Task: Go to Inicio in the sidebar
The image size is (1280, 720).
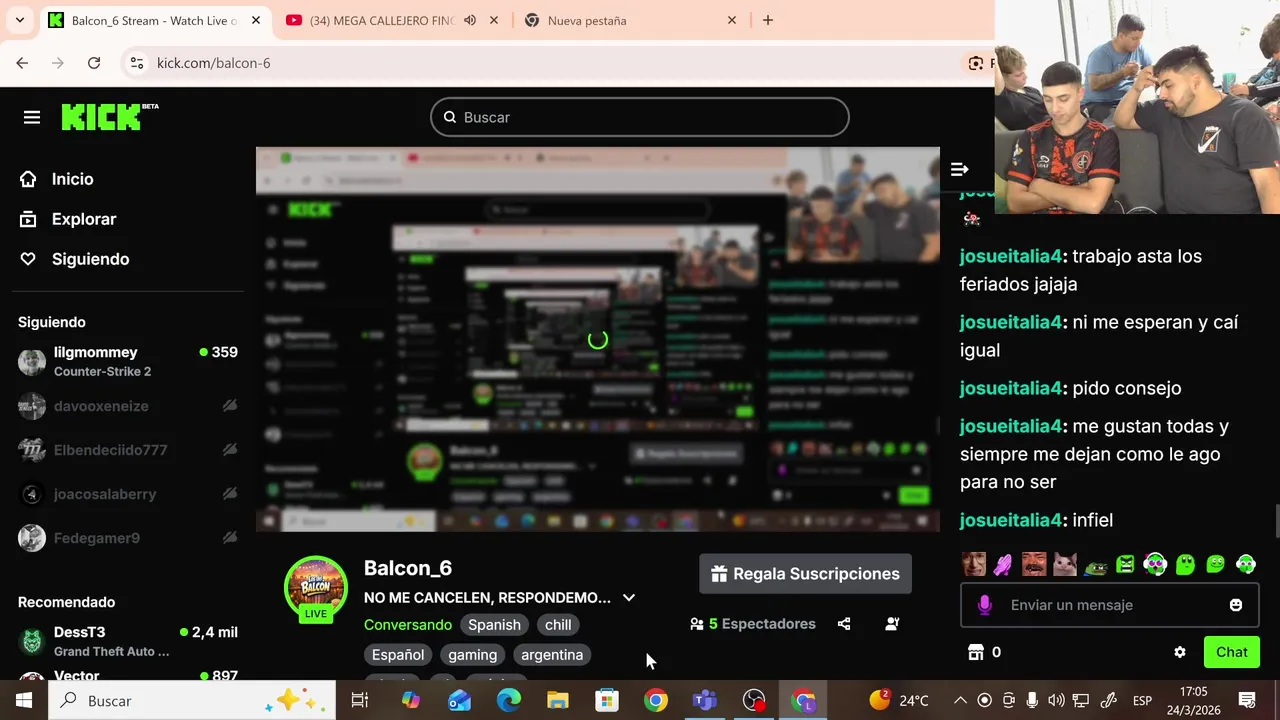Action: pyautogui.click(x=72, y=179)
